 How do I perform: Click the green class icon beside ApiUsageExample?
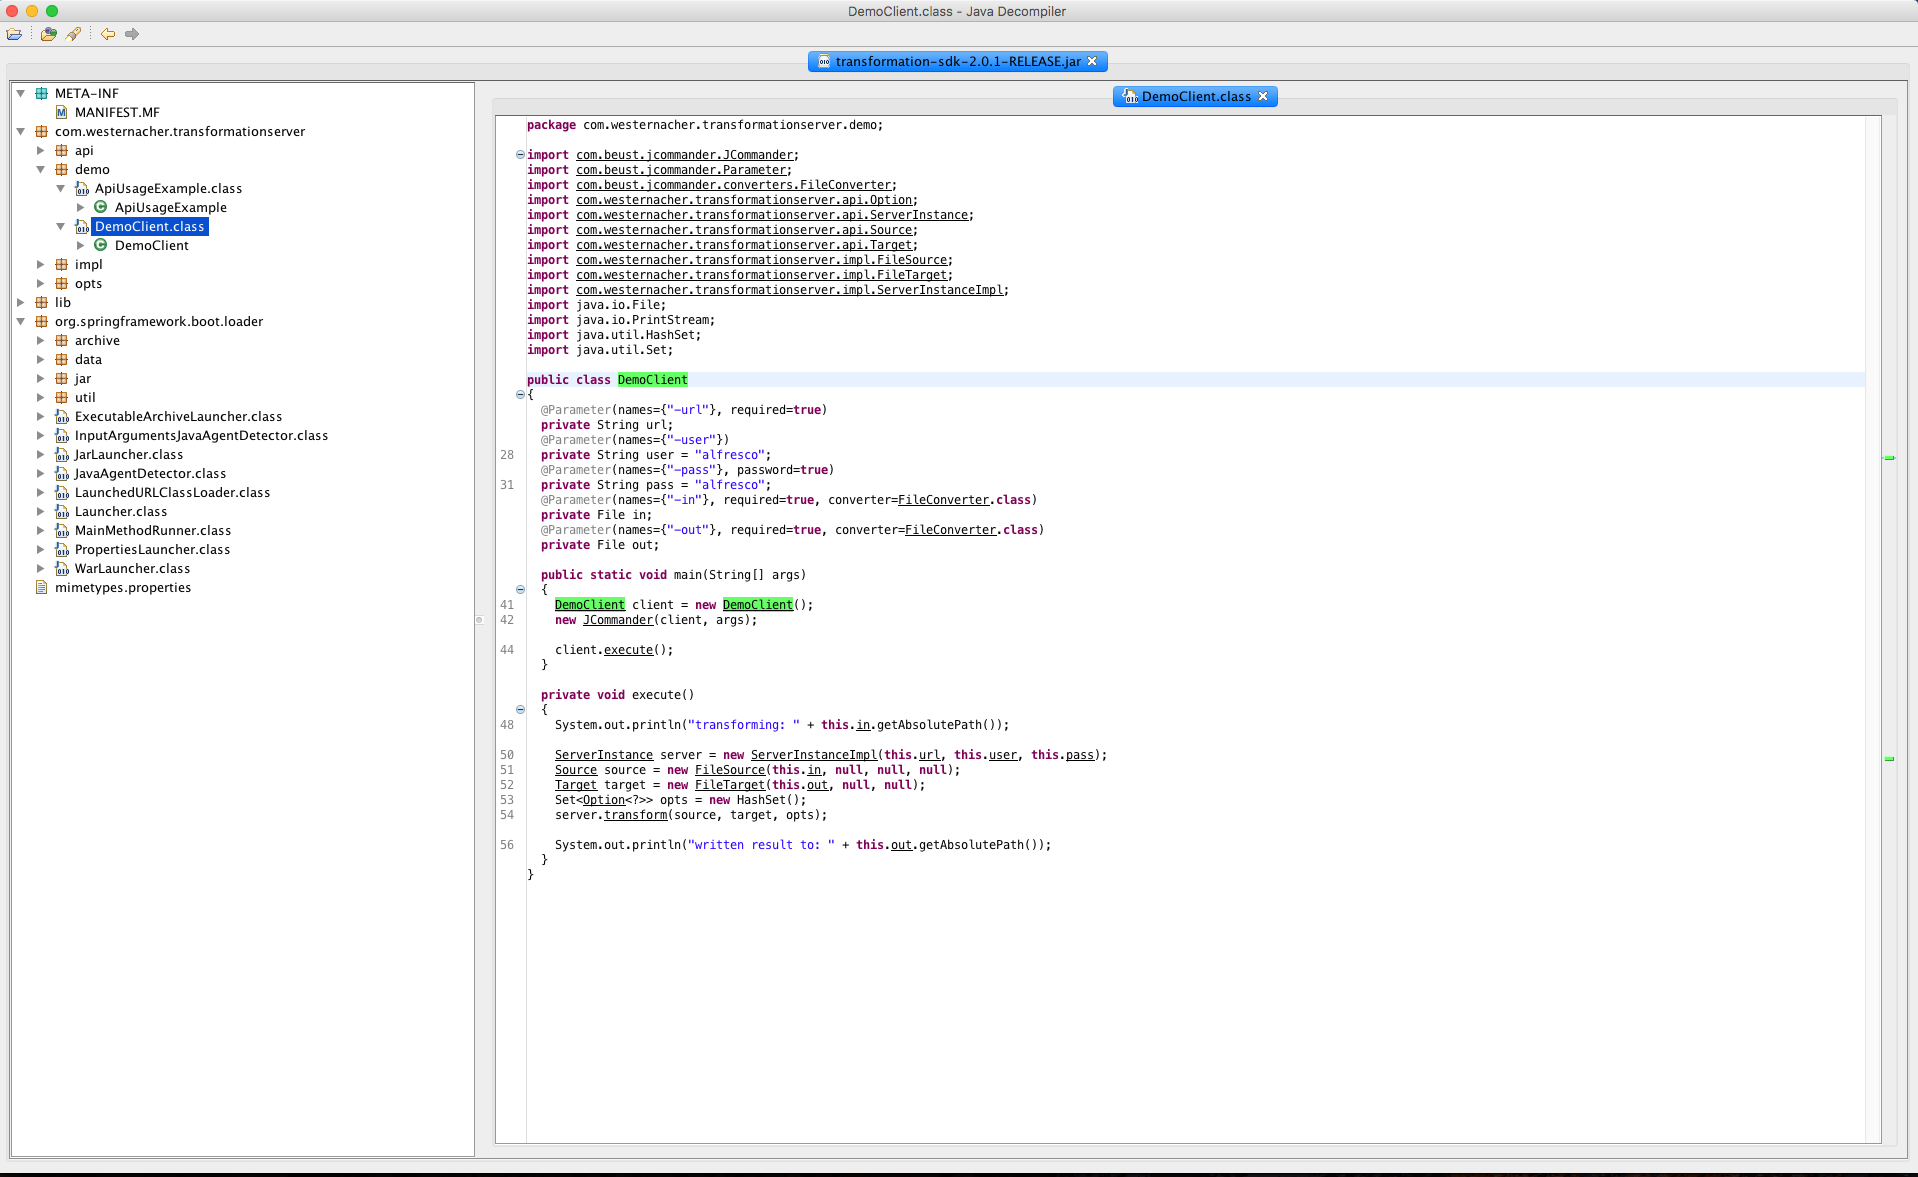point(101,207)
